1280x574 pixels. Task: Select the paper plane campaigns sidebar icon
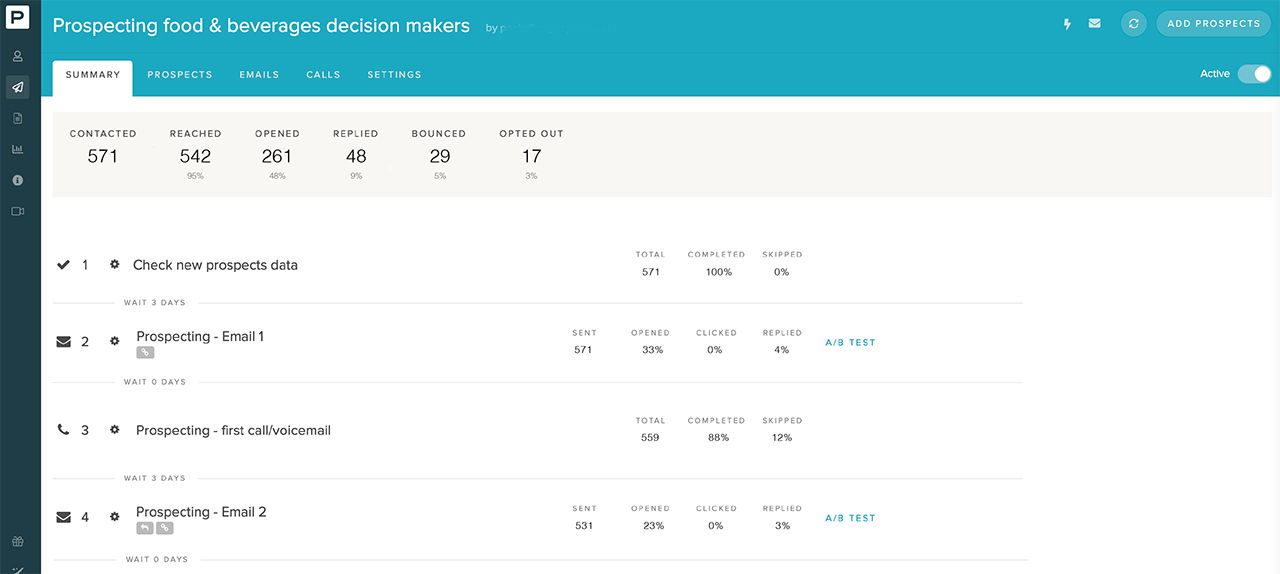(18, 87)
